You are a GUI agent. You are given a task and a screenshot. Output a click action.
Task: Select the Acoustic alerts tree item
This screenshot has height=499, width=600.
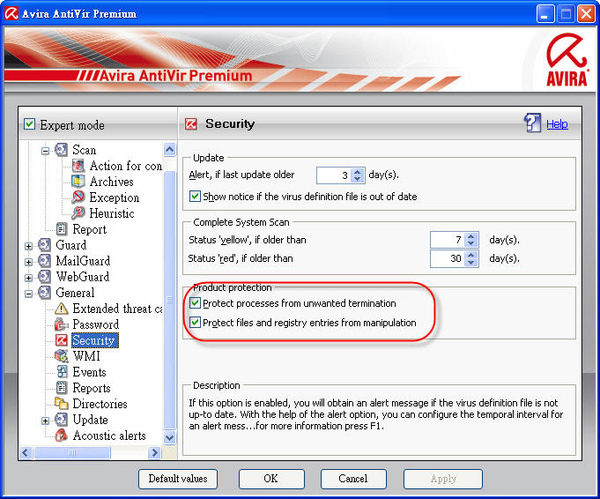[x=109, y=435]
